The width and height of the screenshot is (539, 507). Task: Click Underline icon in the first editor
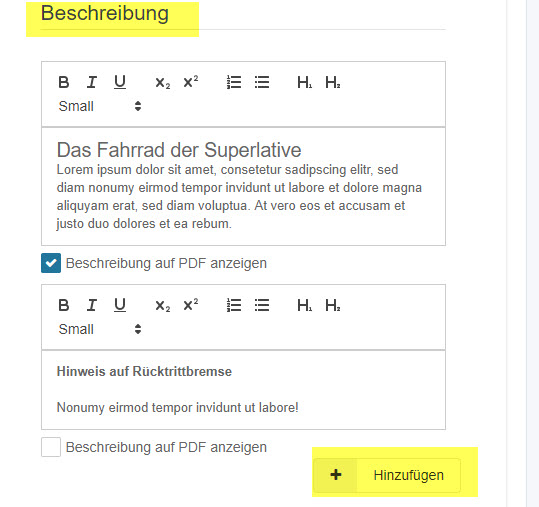[x=120, y=82]
